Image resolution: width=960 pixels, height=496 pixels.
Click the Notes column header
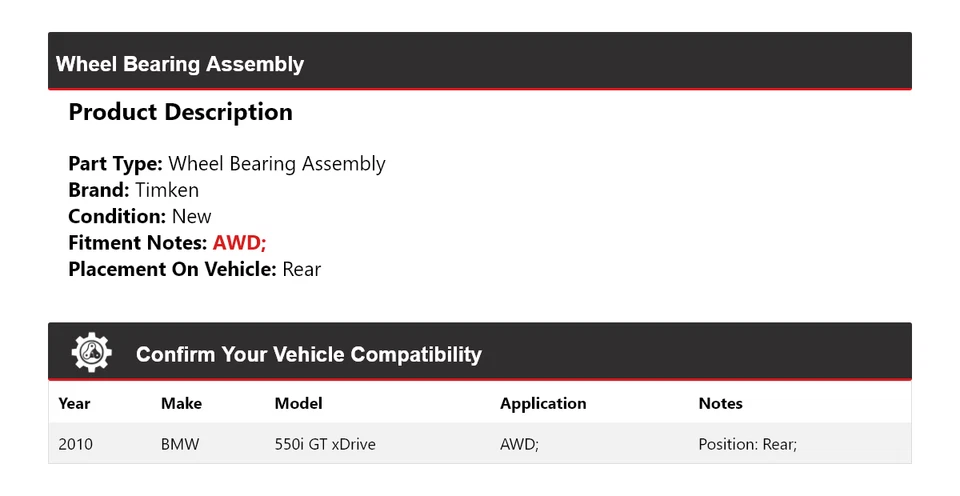(x=720, y=404)
